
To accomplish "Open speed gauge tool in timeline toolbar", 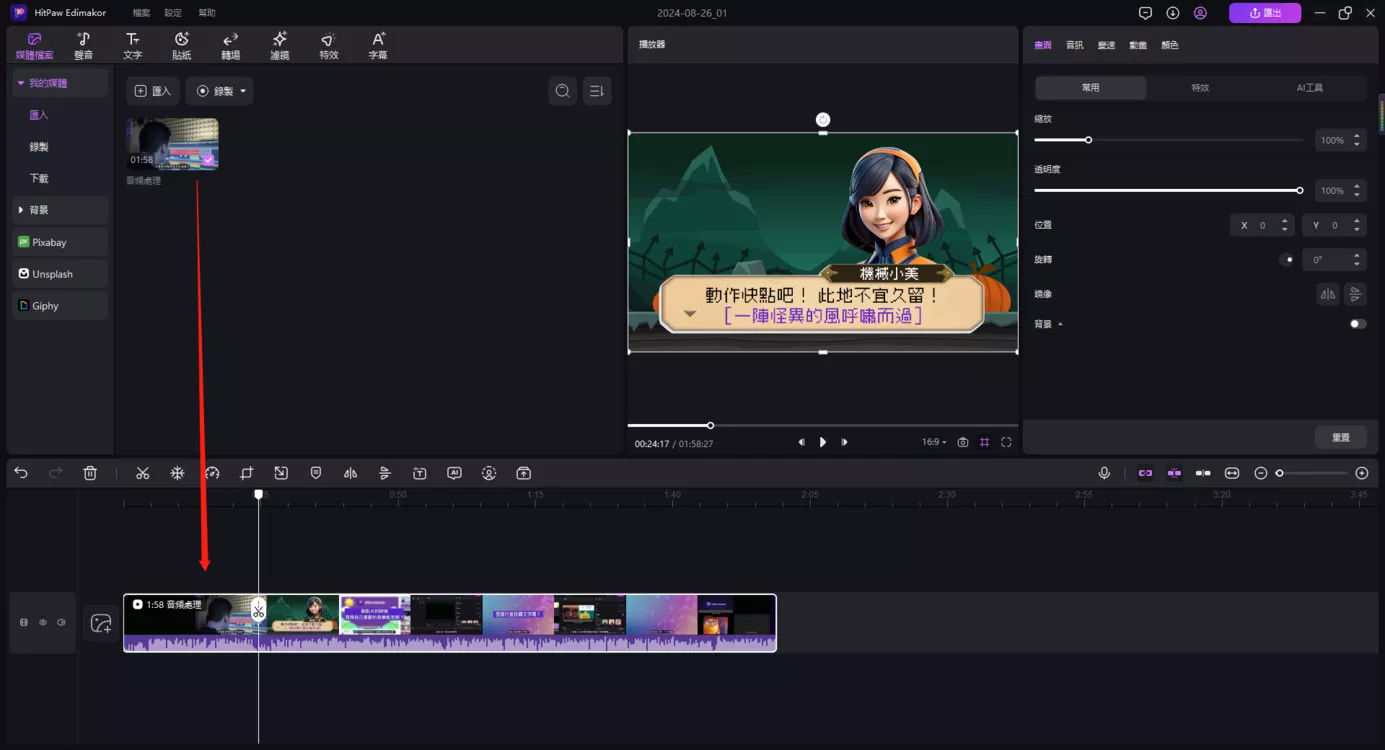I will click(x=212, y=473).
